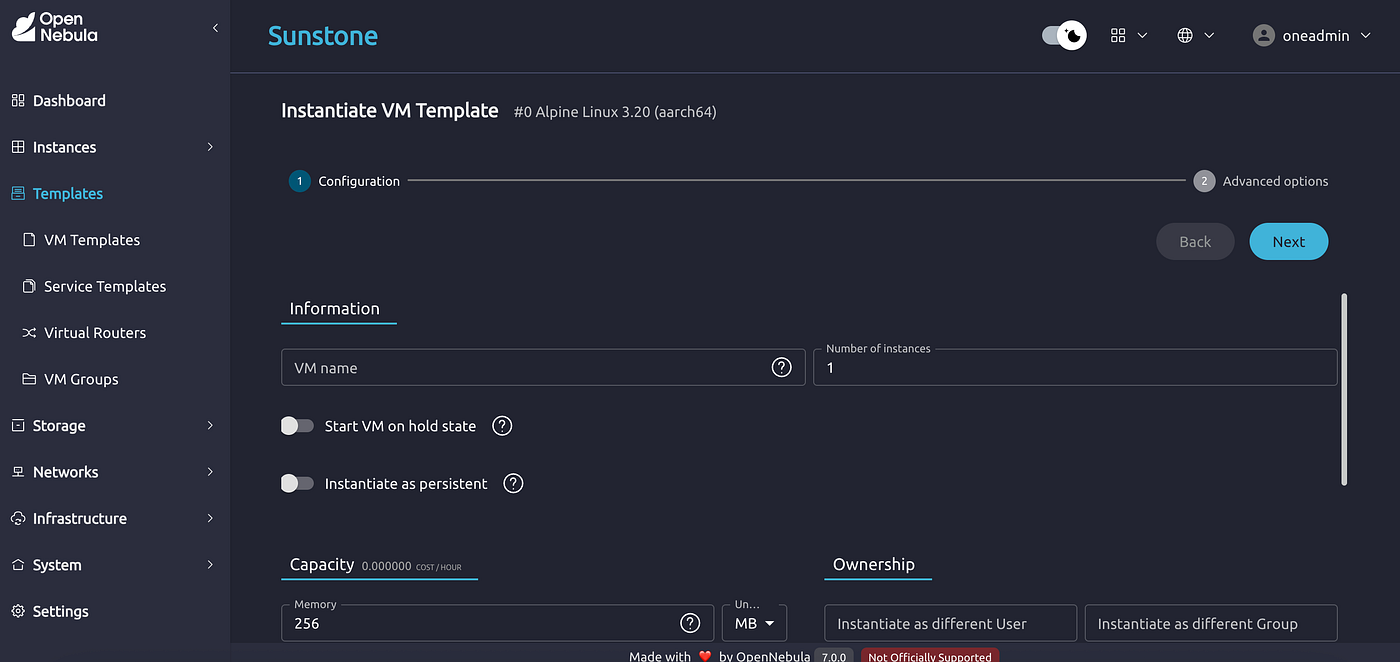Click the Infrastructure cloud icon
The width and height of the screenshot is (1400, 662).
(x=17, y=519)
